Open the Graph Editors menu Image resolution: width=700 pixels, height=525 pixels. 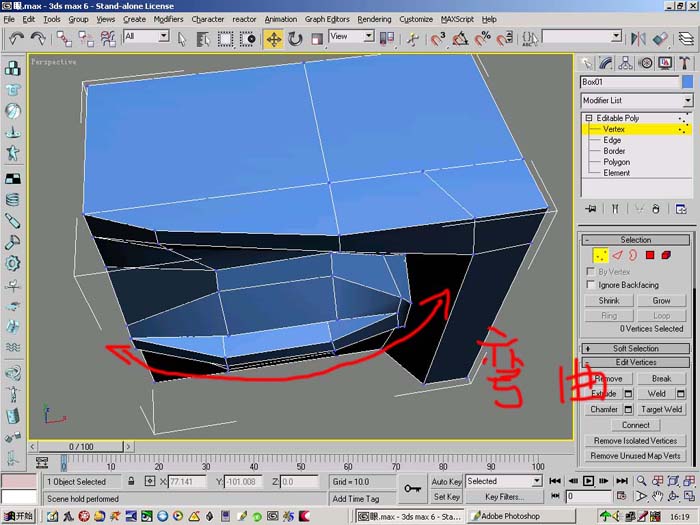point(327,19)
